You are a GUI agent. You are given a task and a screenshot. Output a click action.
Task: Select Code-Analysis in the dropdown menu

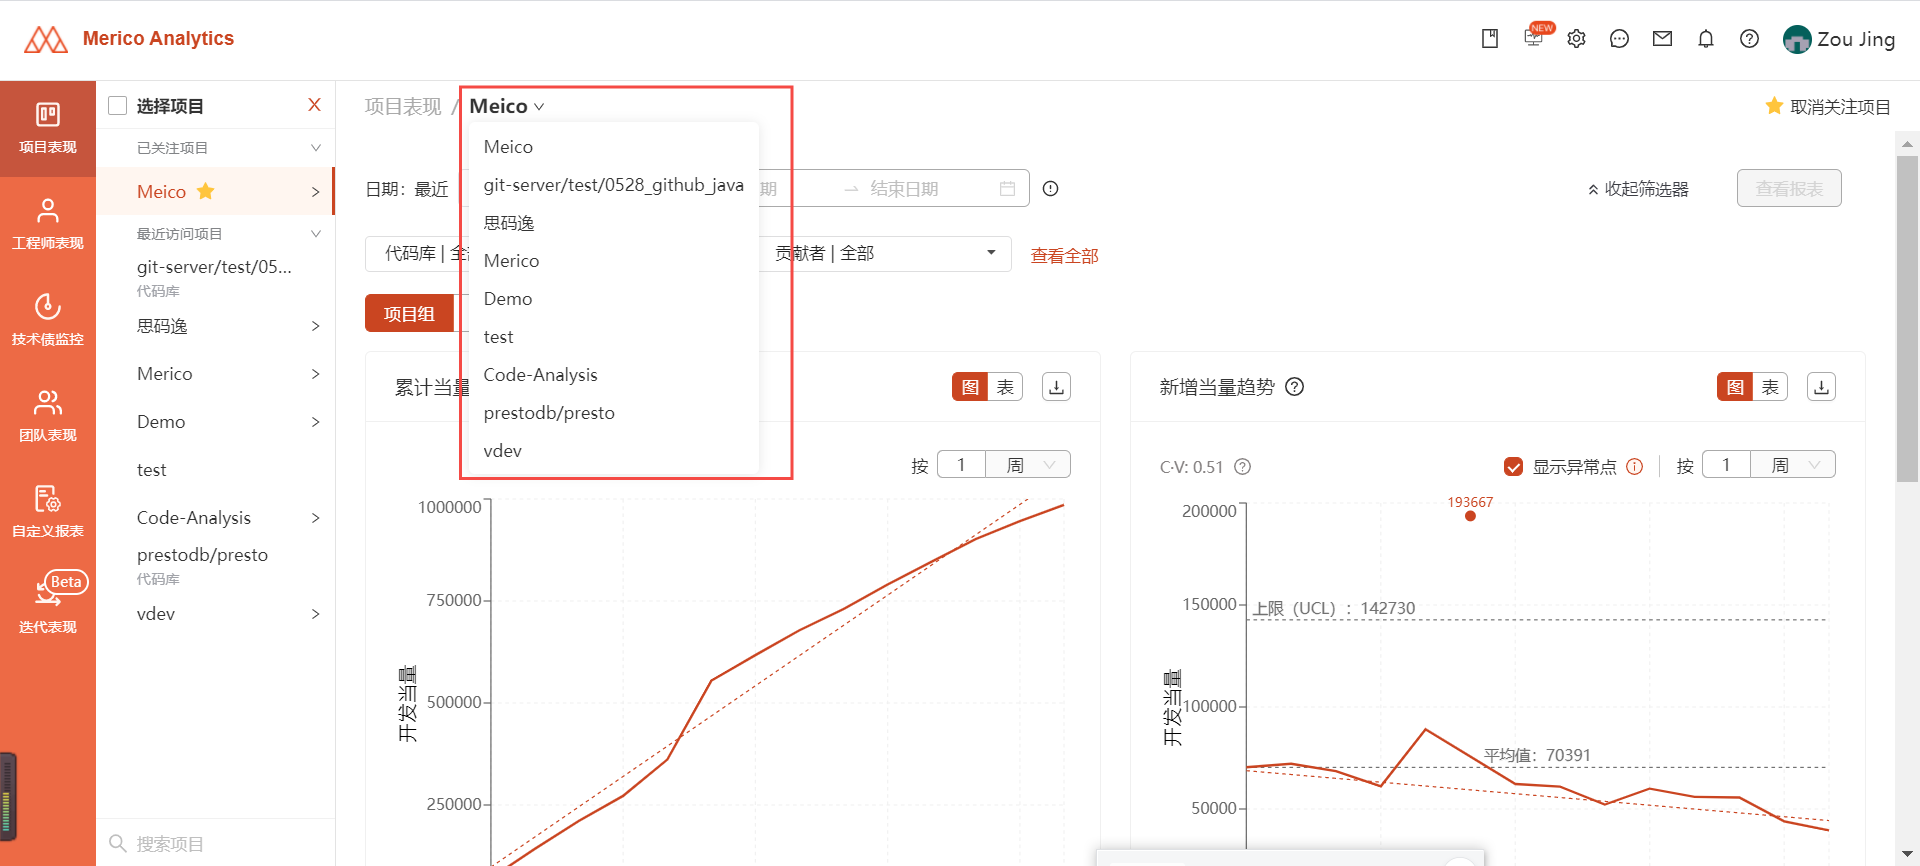tap(613, 375)
